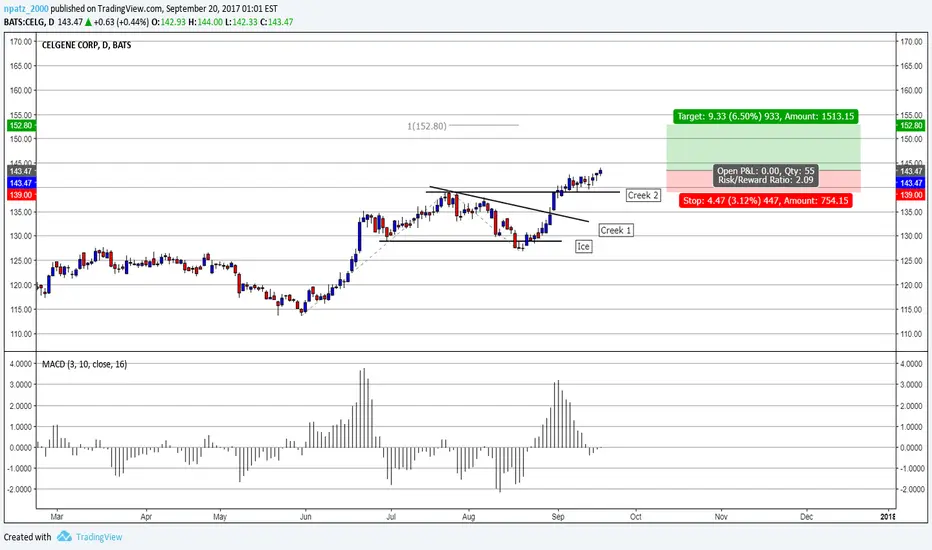
Task: Click the green profit zone of the long position
Action: 763,147
